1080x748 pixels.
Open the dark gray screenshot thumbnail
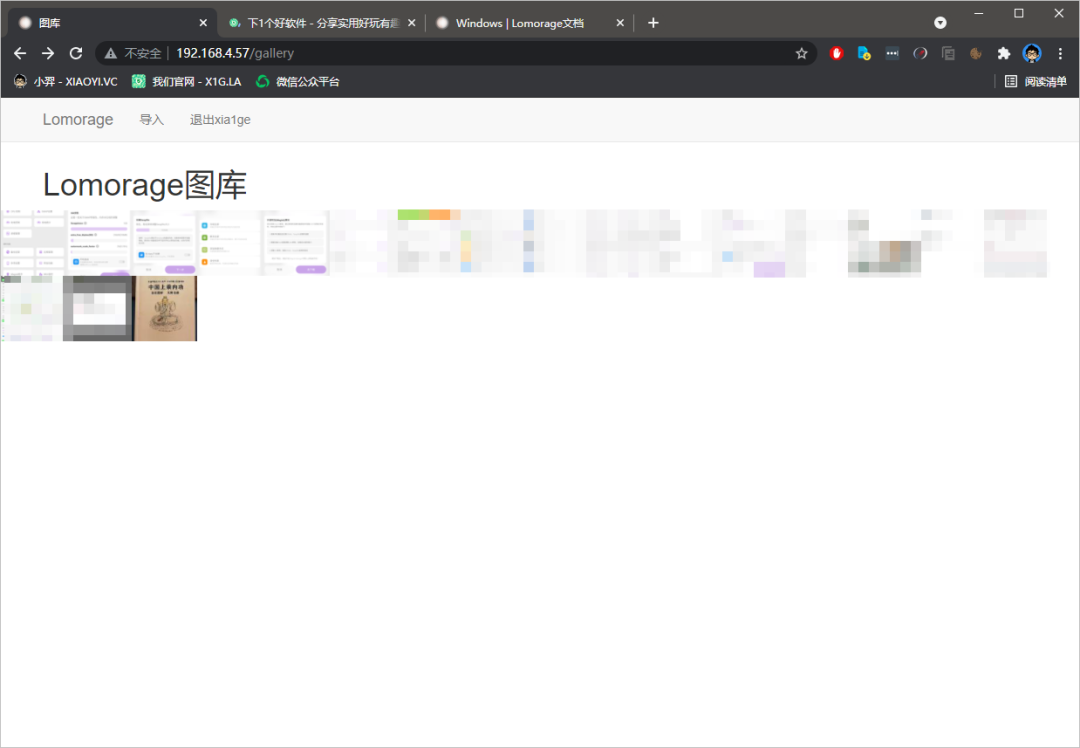[98, 309]
